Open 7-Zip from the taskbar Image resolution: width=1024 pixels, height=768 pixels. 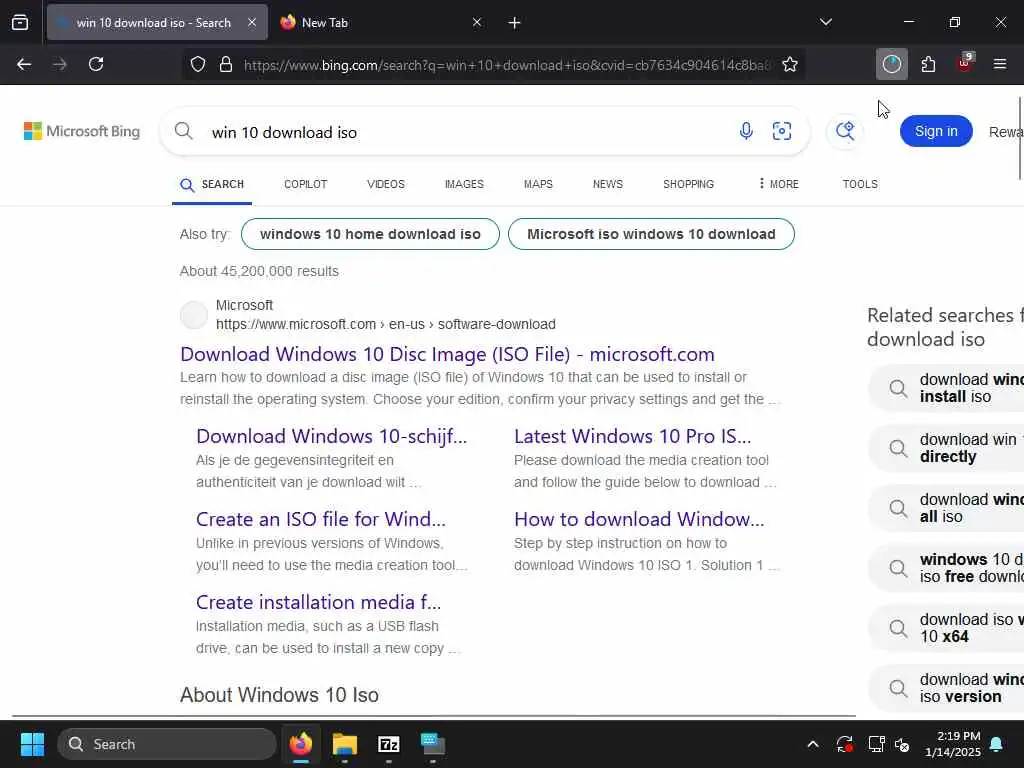tap(389, 744)
